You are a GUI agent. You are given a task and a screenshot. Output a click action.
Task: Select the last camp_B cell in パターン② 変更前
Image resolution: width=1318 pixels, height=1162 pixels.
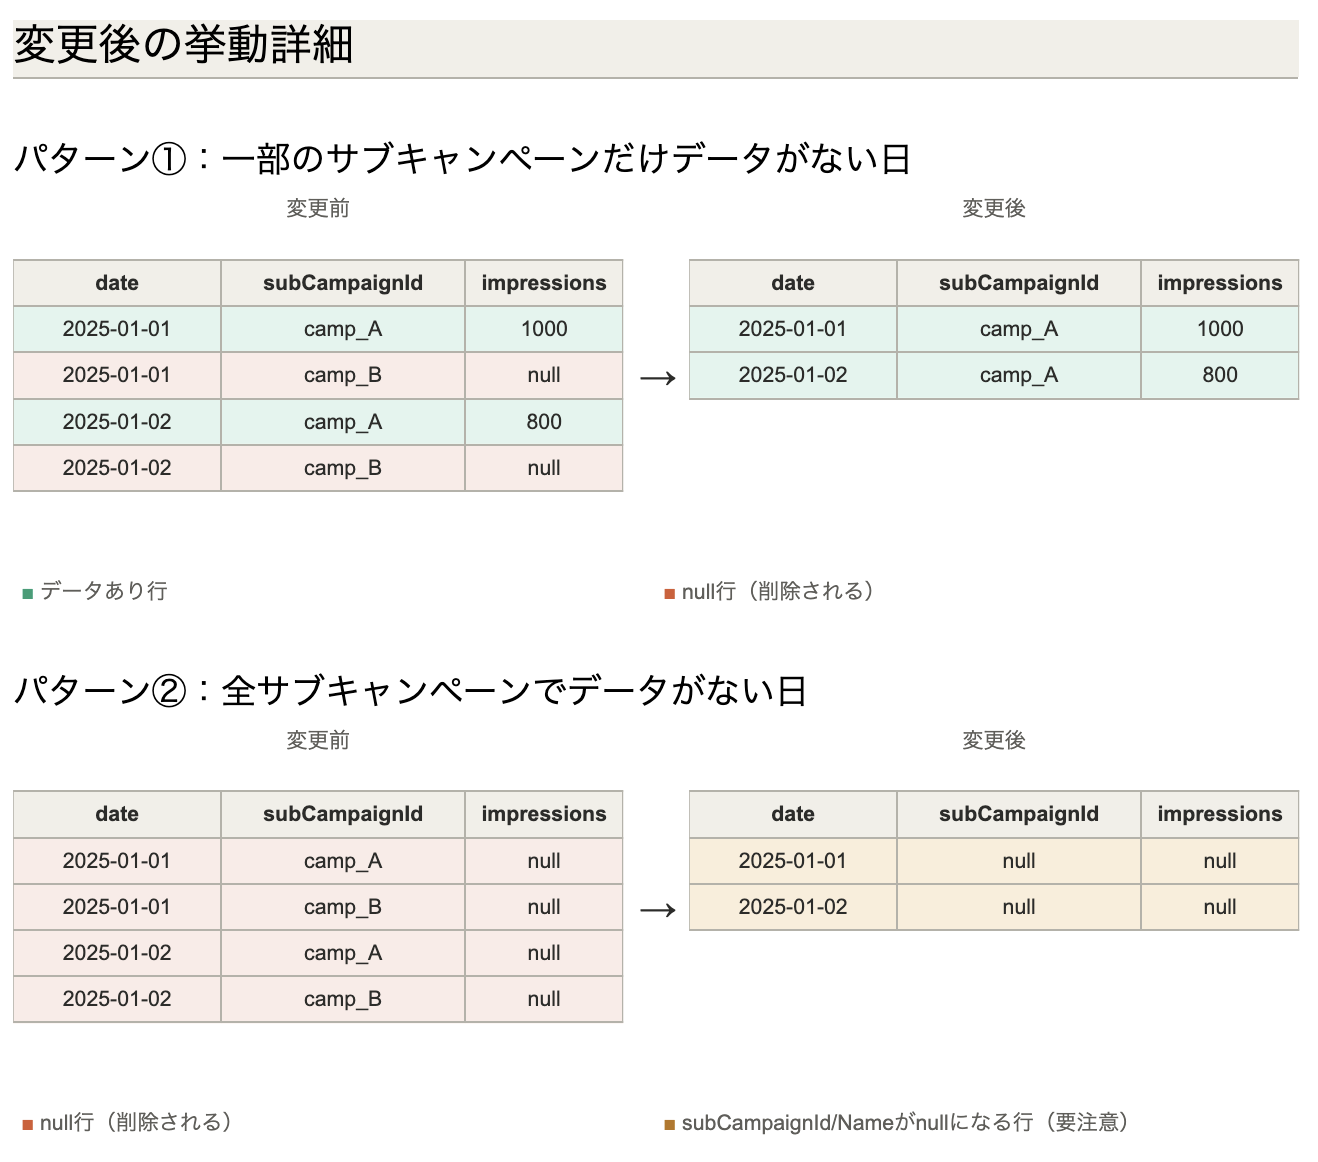pyautogui.click(x=343, y=999)
